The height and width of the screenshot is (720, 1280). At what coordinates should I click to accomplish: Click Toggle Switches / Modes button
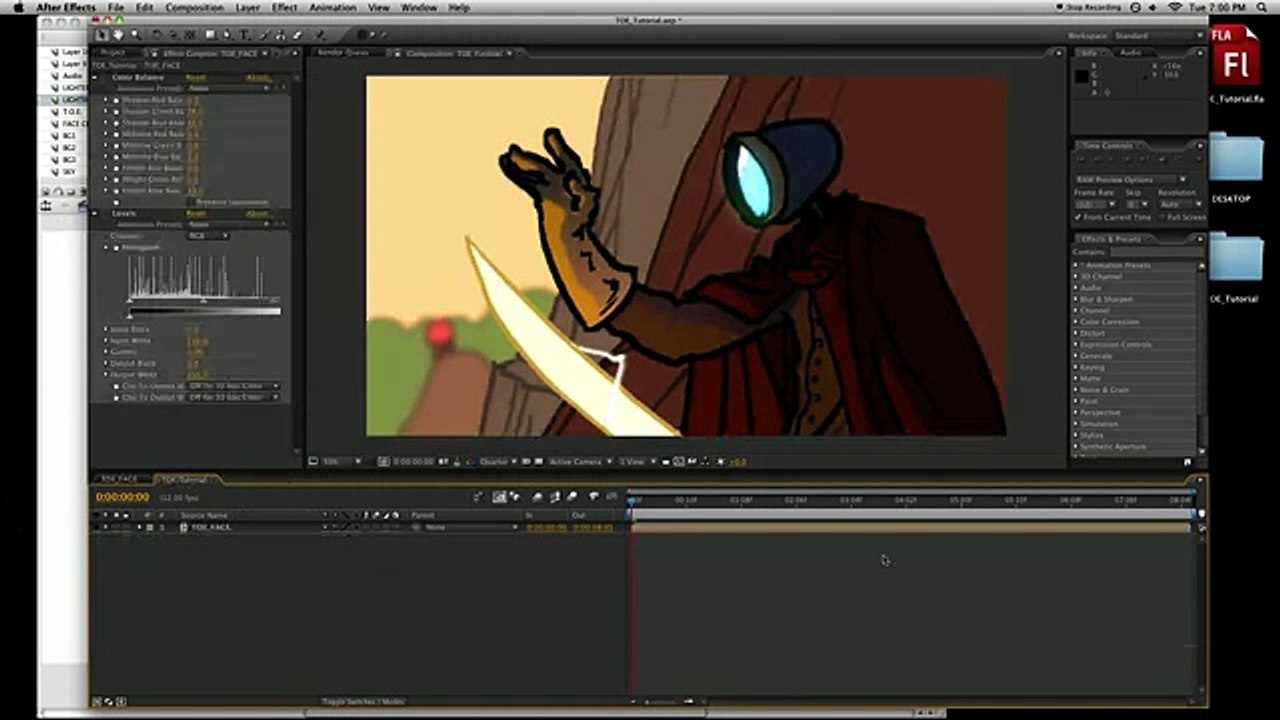pyautogui.click(x=363, y=702)
